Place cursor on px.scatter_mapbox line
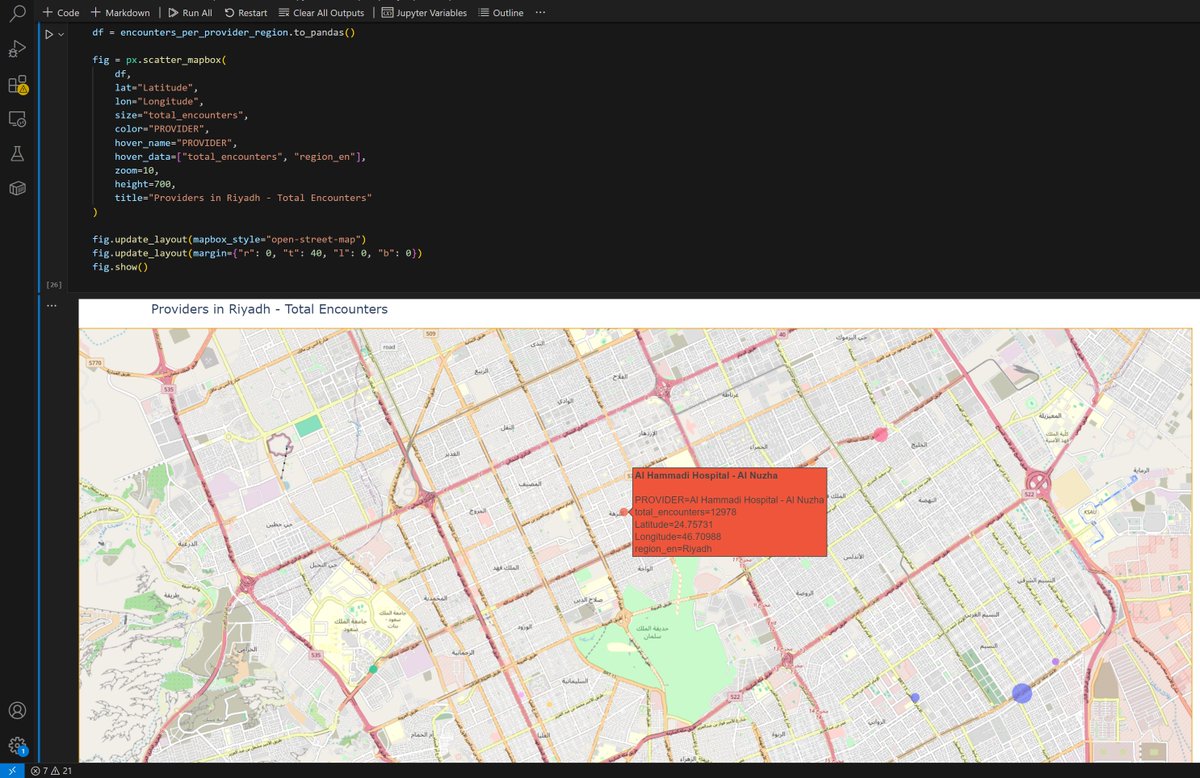 160,60
